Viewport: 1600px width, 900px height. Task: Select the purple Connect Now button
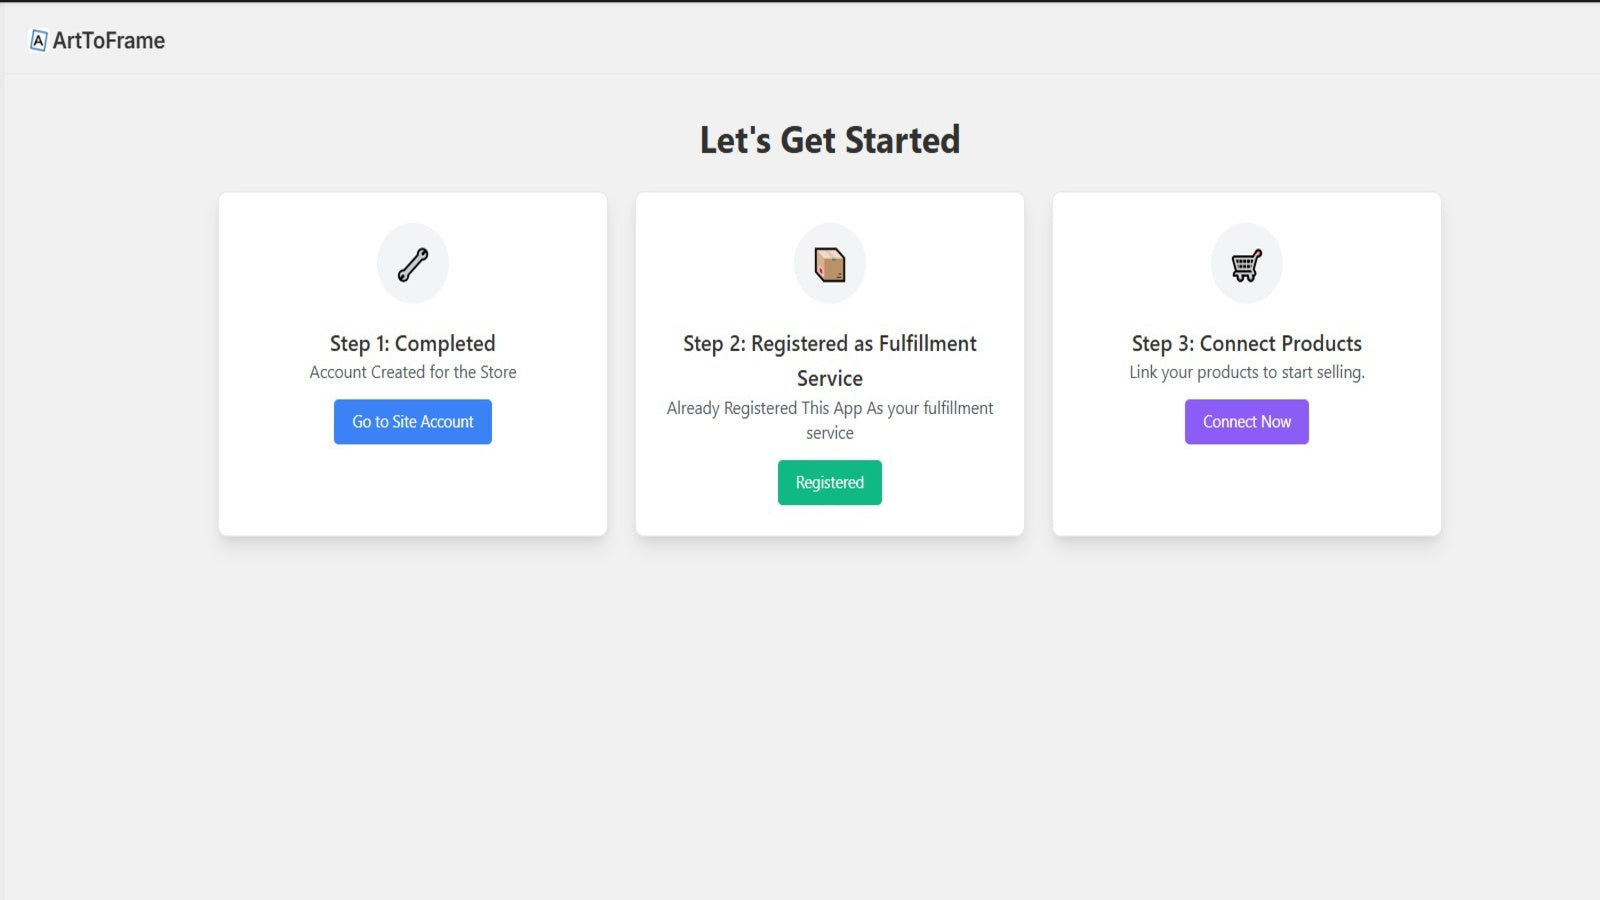tap(1247, 422)
